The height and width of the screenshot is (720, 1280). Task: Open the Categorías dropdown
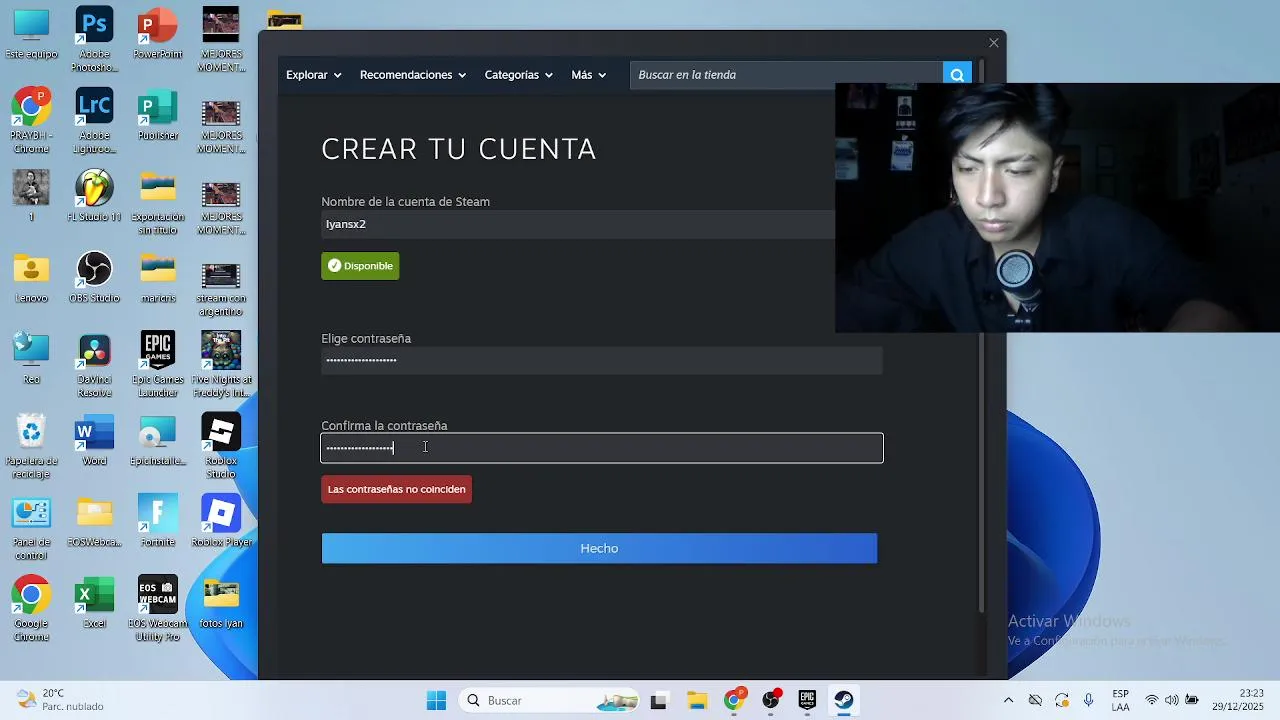518,75
